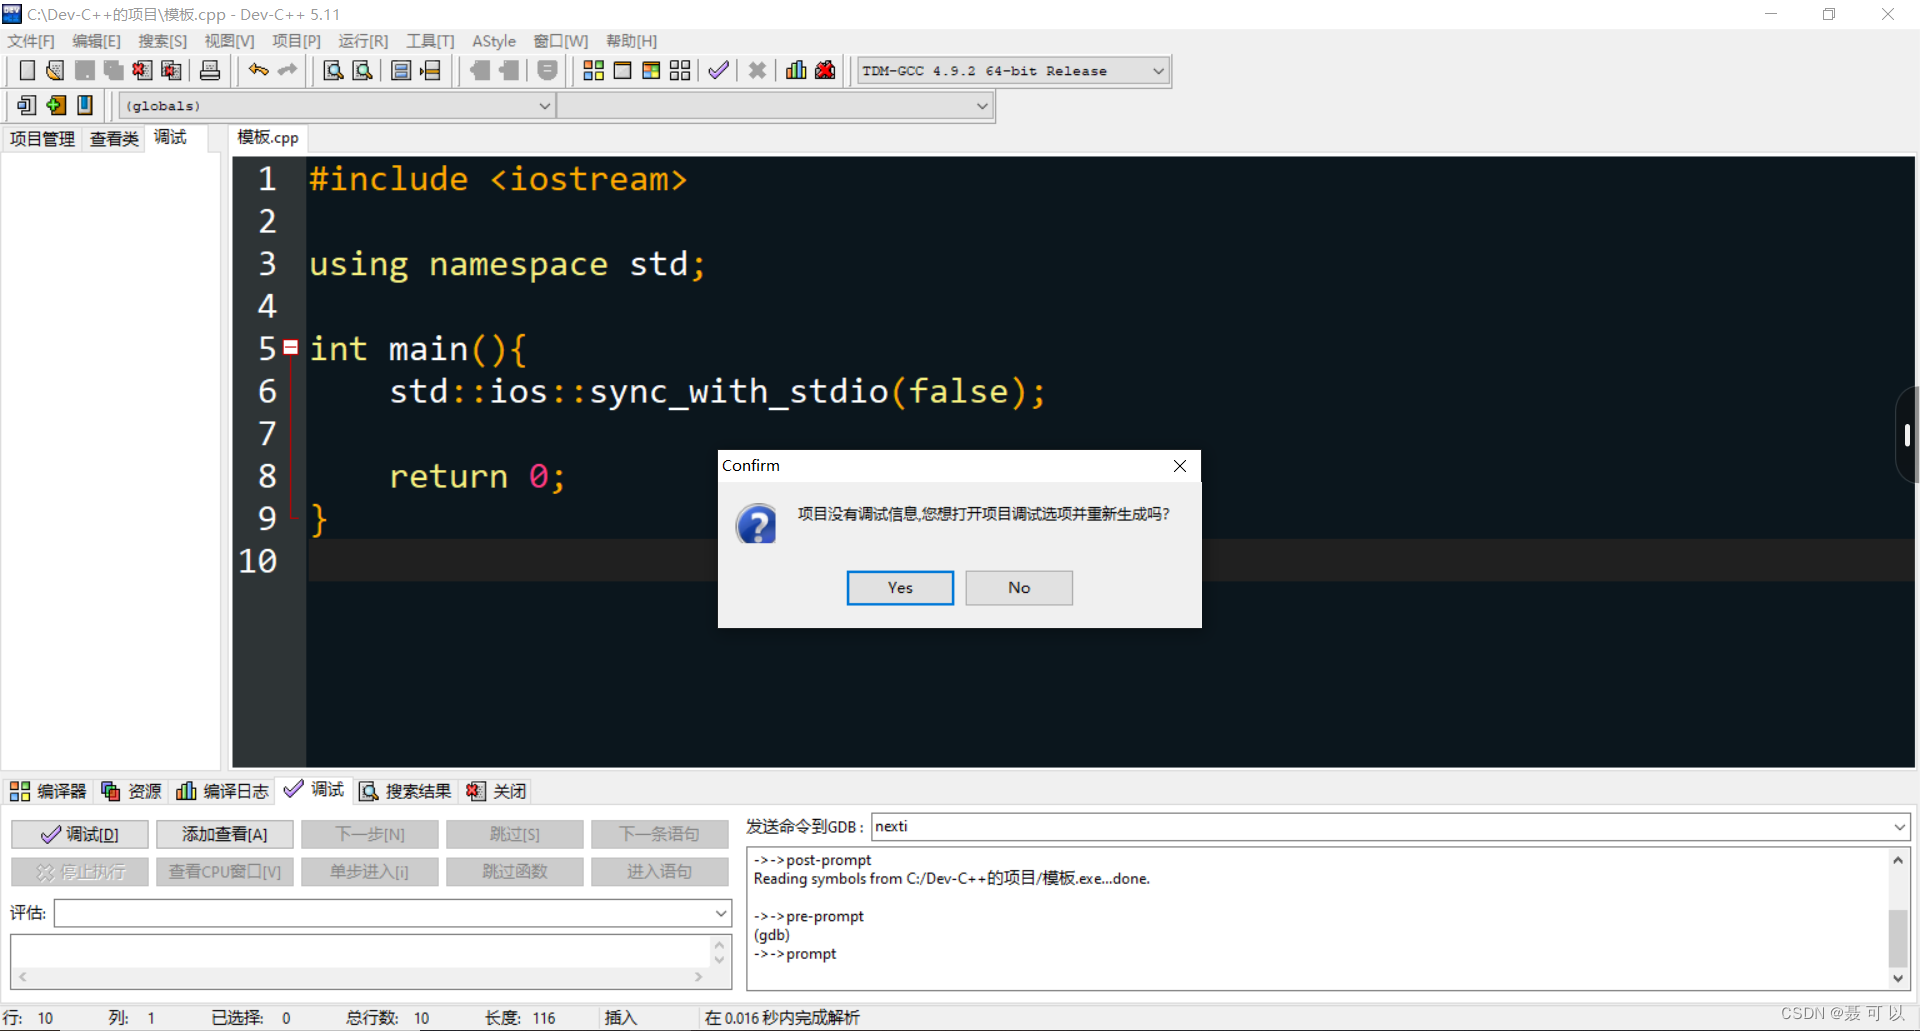Image resolution: width=1920 pixels, height=1031 pixels.
Task: Select the compile icon (purple checkmark) on toolbar
Action: (x=718, y=70)
